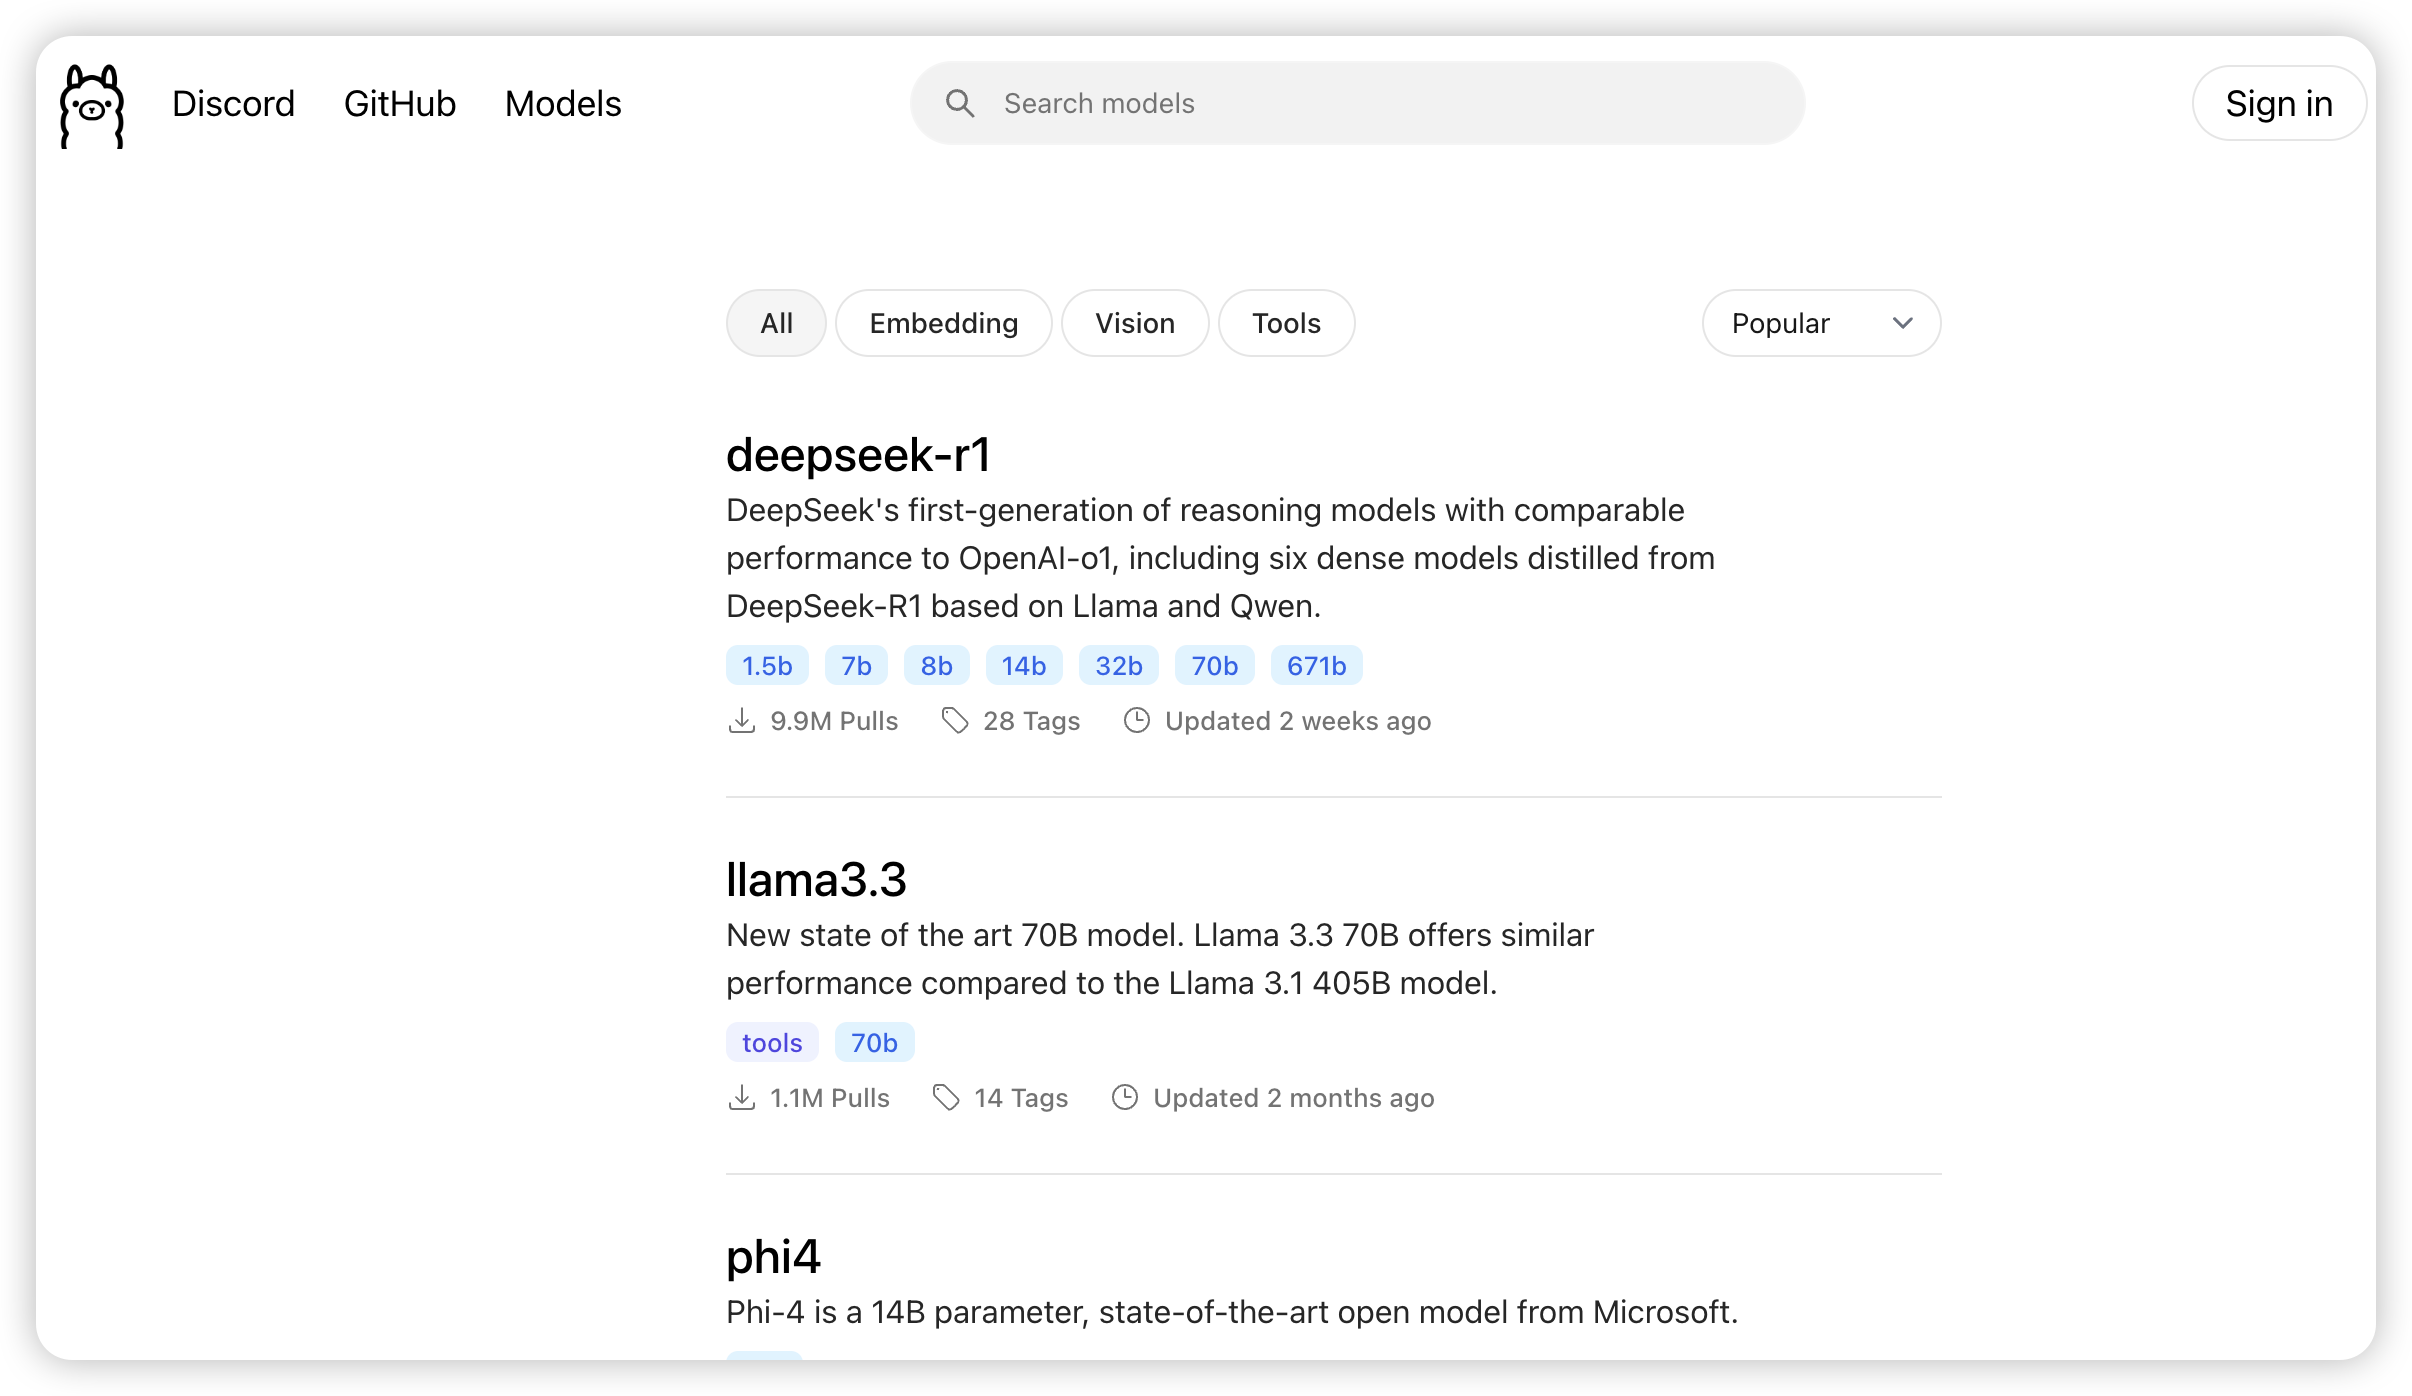Click the tag icon beside 14 Tags
Image resolution: width=2412 pixels, height=1396 pixels.
tap(946, 1098)
